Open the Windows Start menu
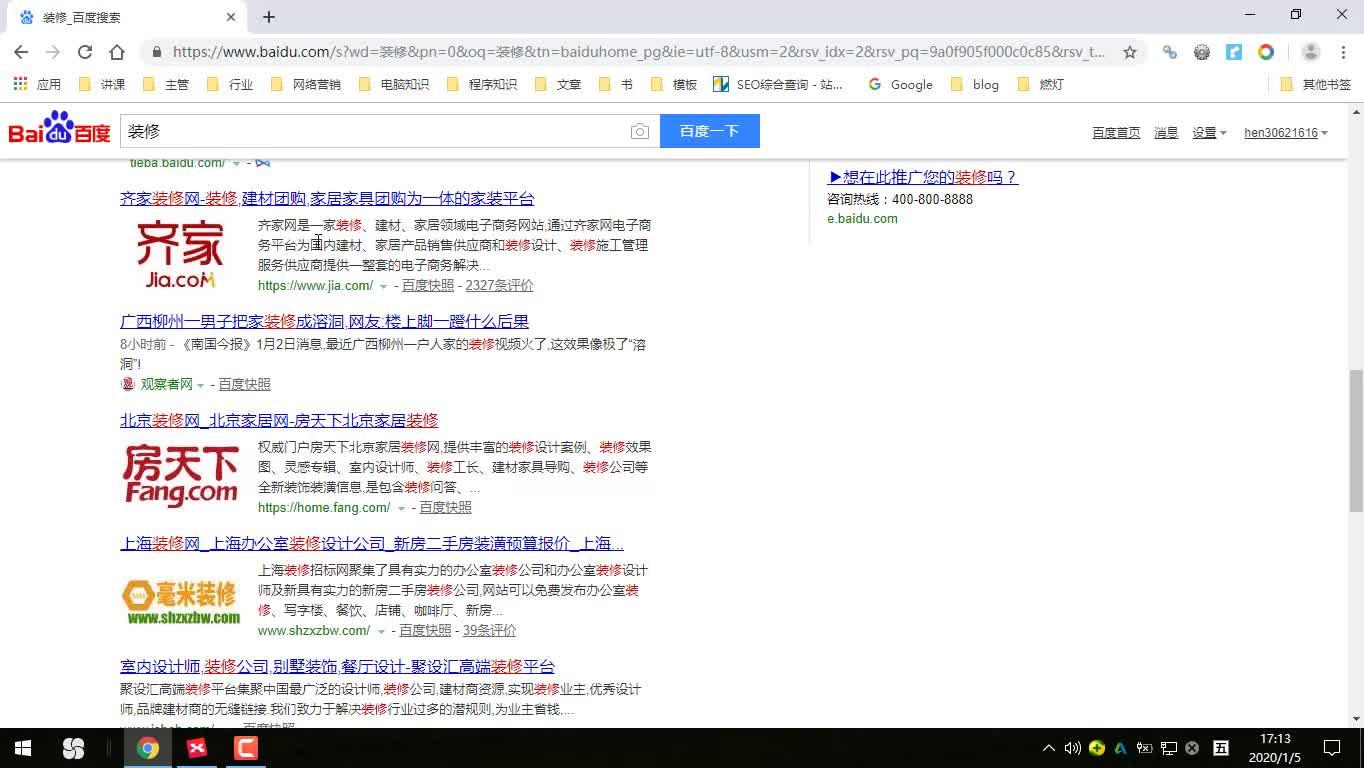1364x768 pixels. (x=22, y=748)
